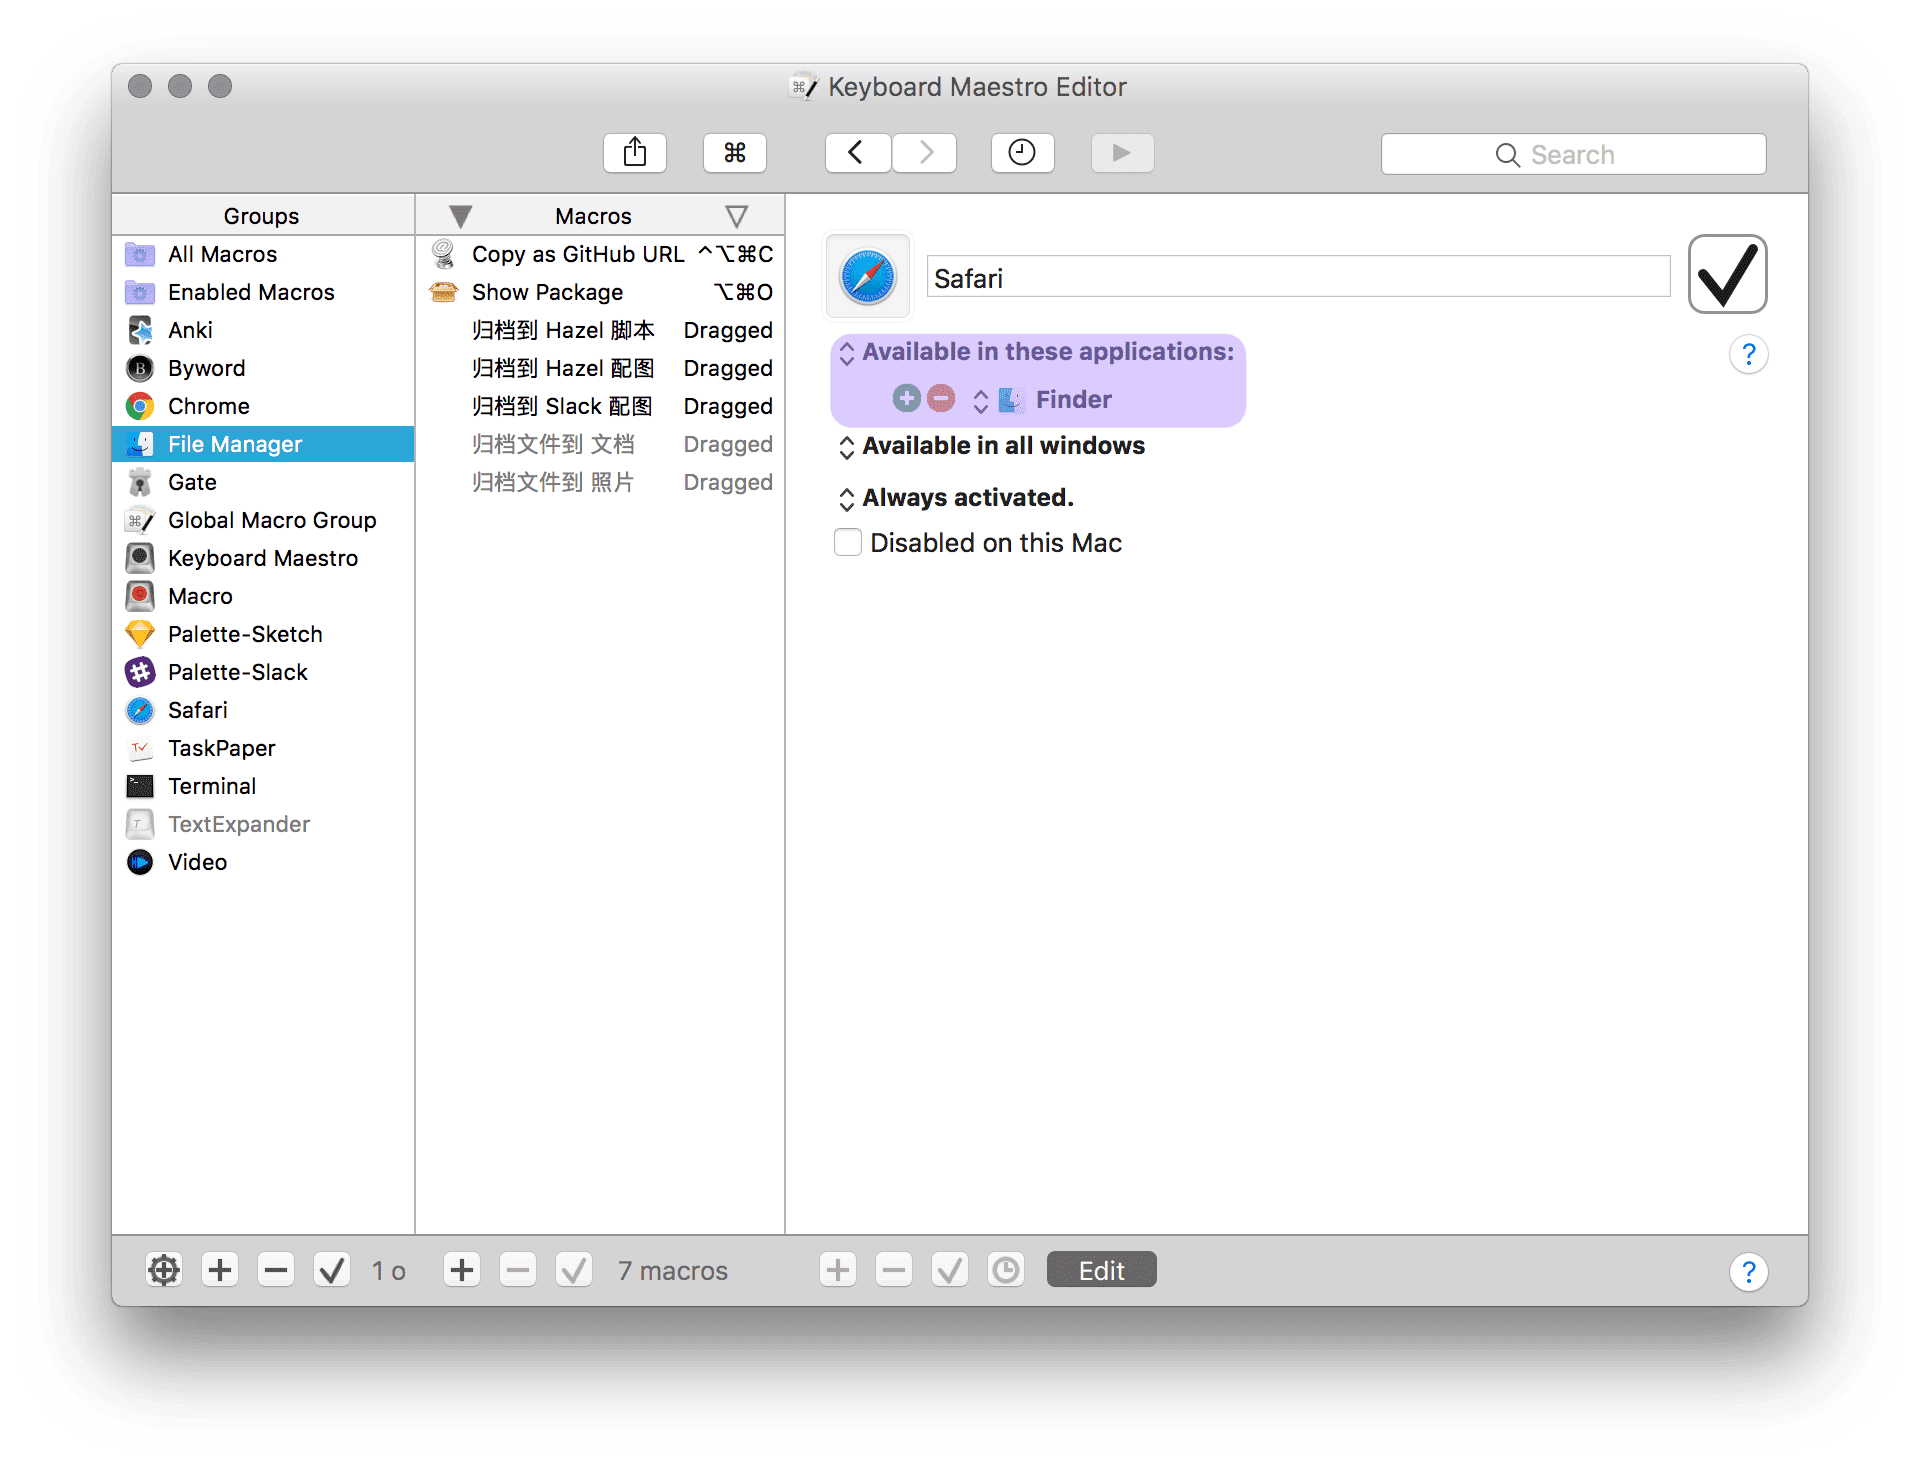Click the Search field

tap(1572, 155)
